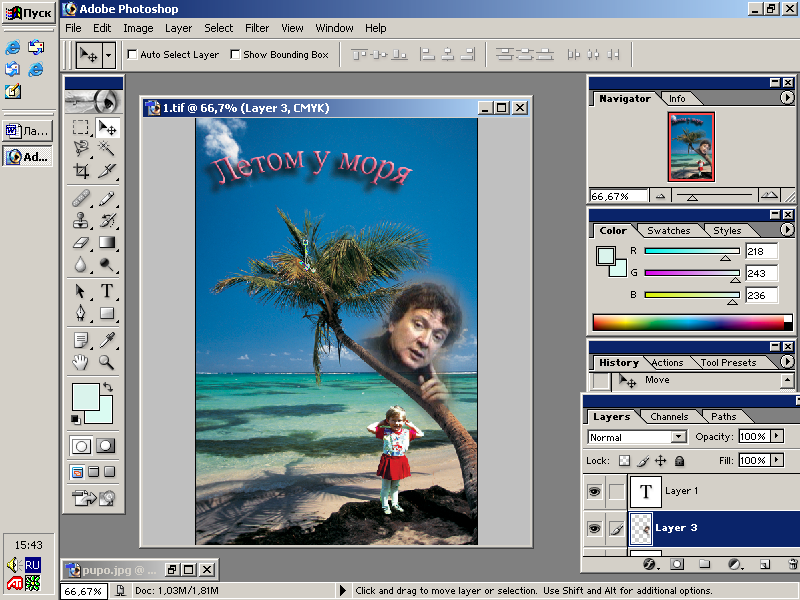Click the Пуск Start button
This screenshot has height=600, width=800.
[x=29, y=12]
